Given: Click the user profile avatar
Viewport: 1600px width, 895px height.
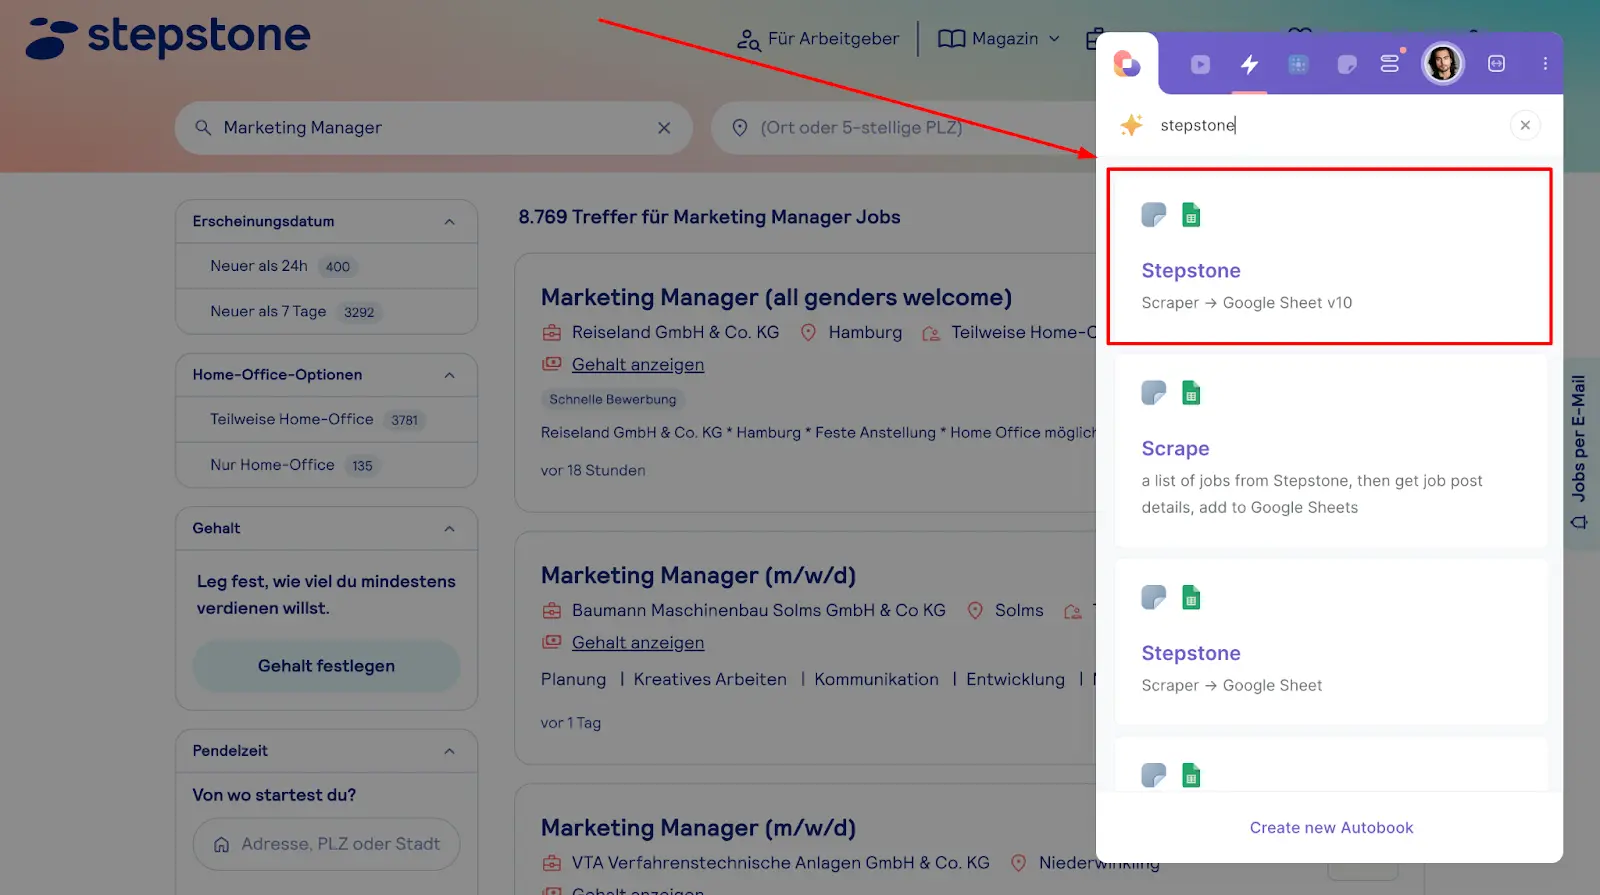Looking at the screenshot, I should tap(1442, 63).
